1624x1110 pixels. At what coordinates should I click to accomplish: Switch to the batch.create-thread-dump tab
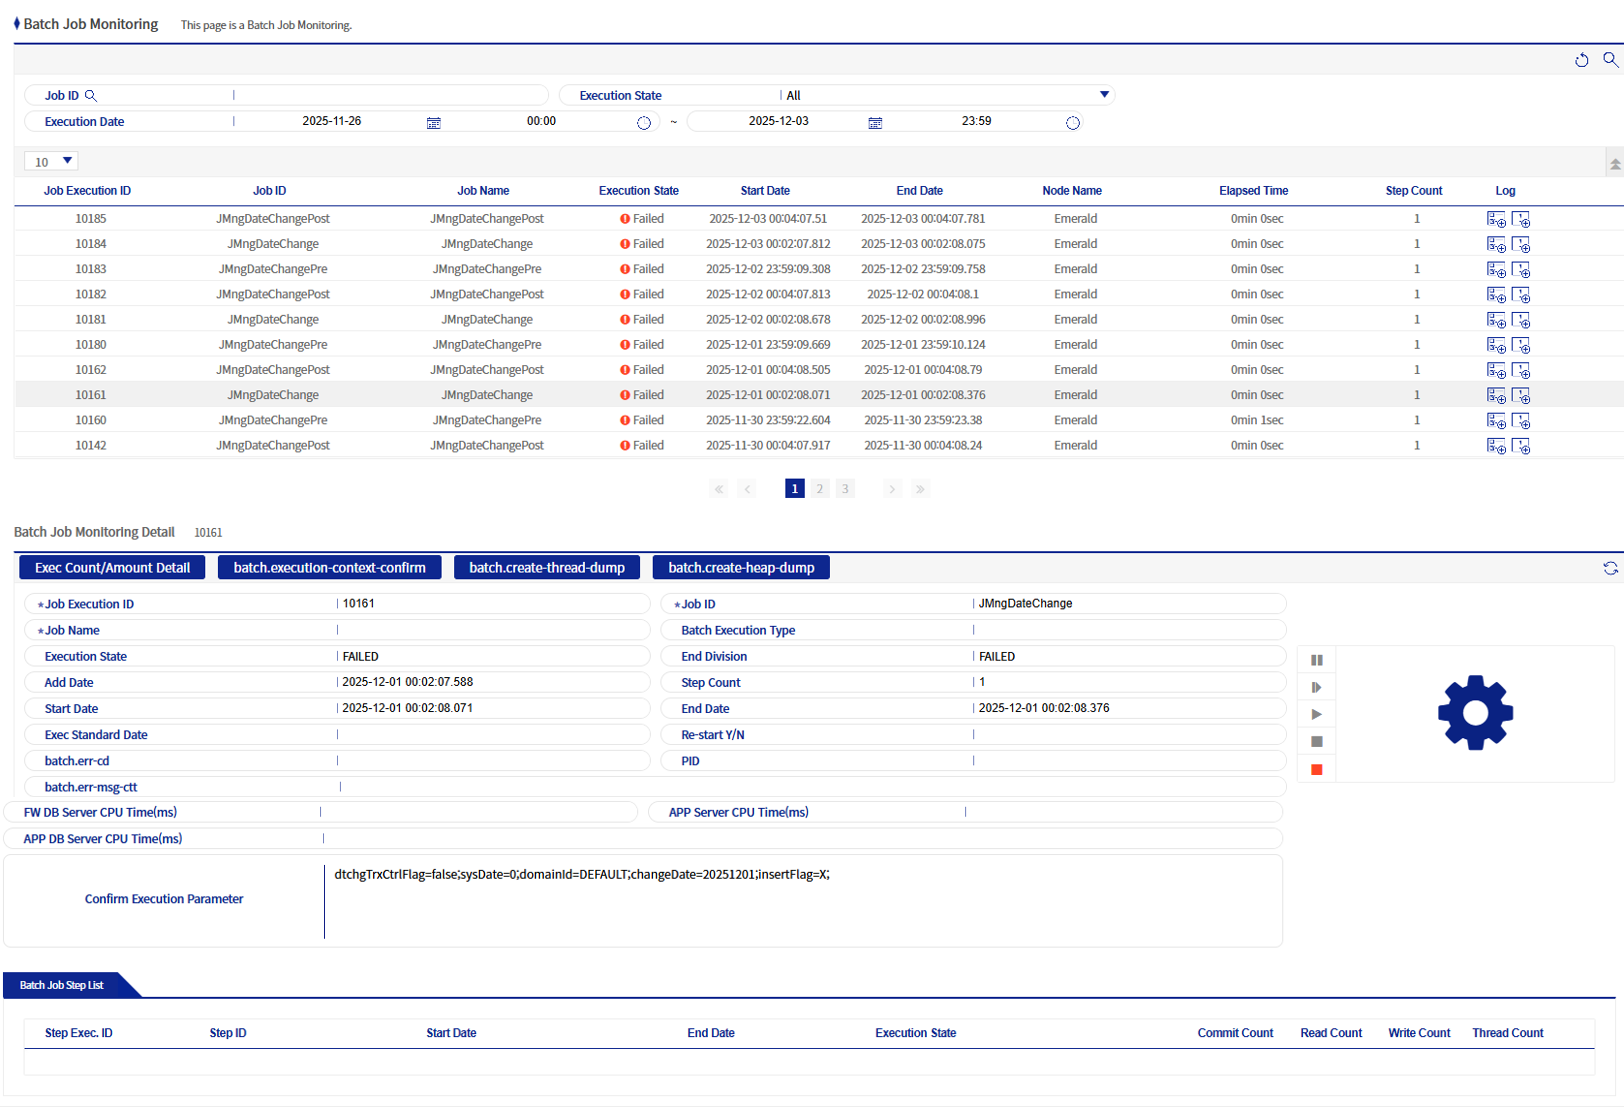pos(547,567)
